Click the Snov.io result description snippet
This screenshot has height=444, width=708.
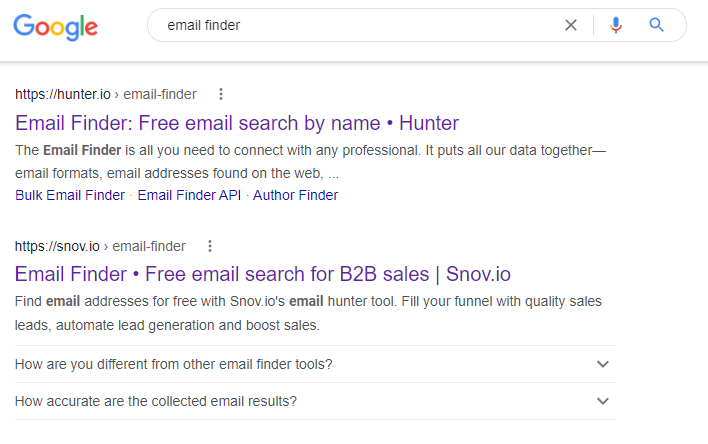tap(308, 313)
